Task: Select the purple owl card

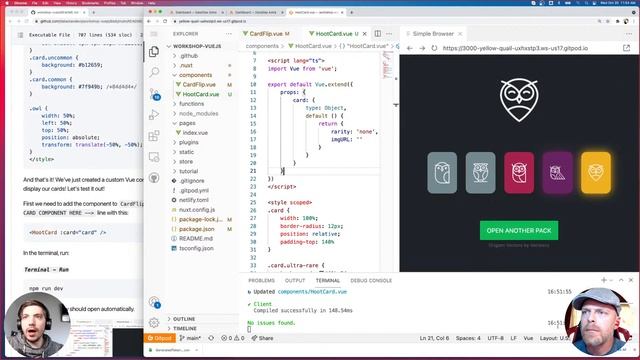Action: pos(557,173)
